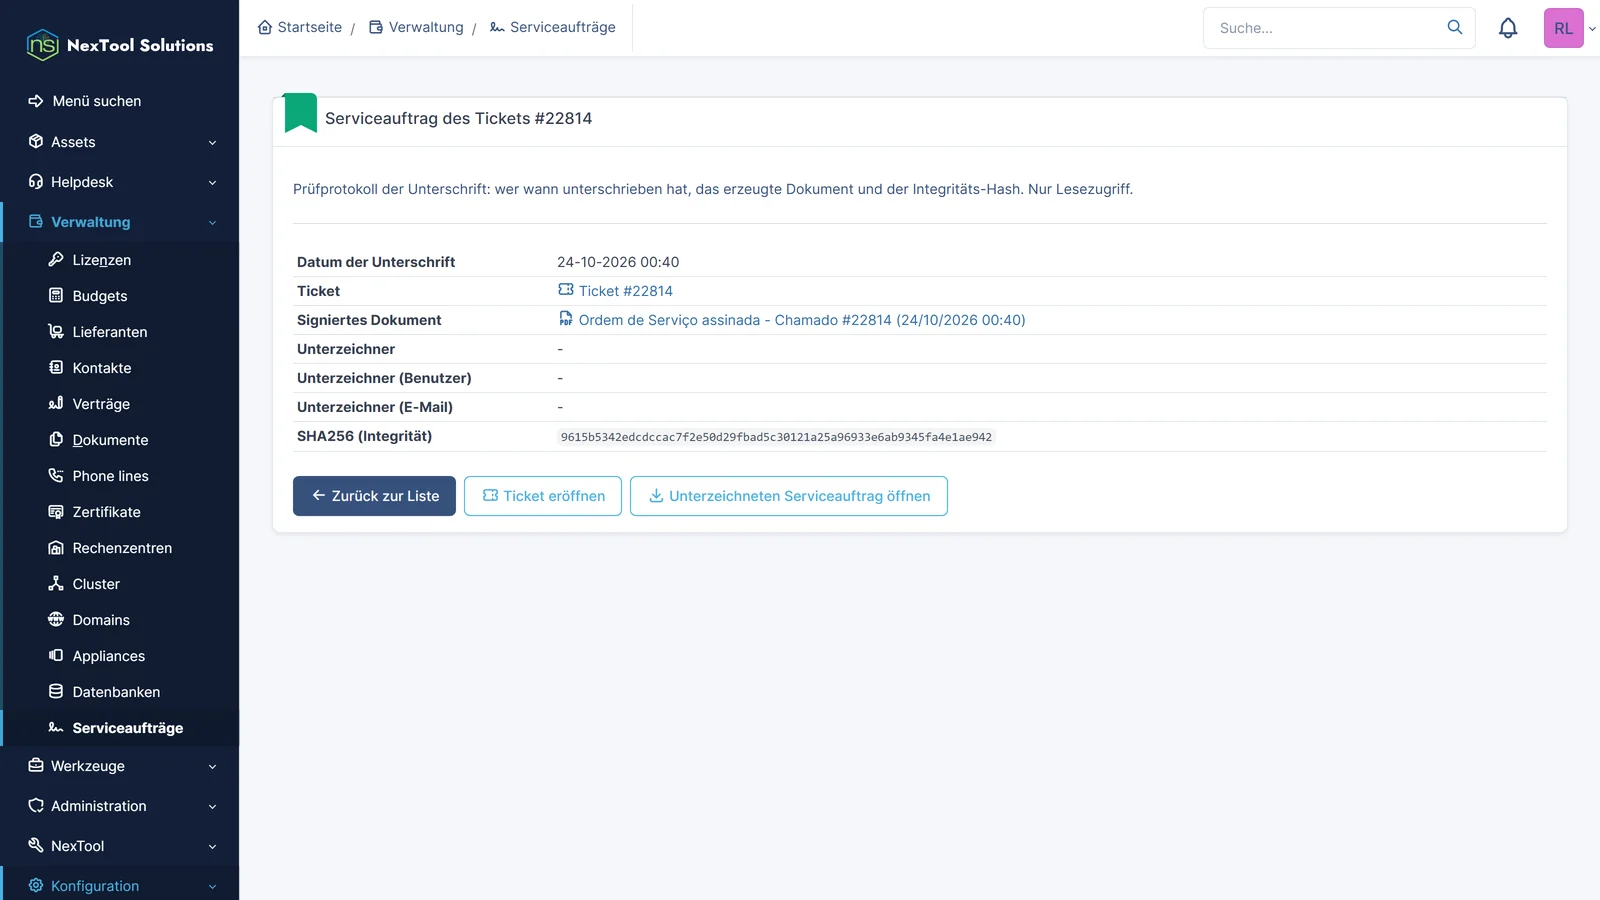The image size is (1600, 900).
Task: Focus the Suche search field
Action: (1339, 28)
